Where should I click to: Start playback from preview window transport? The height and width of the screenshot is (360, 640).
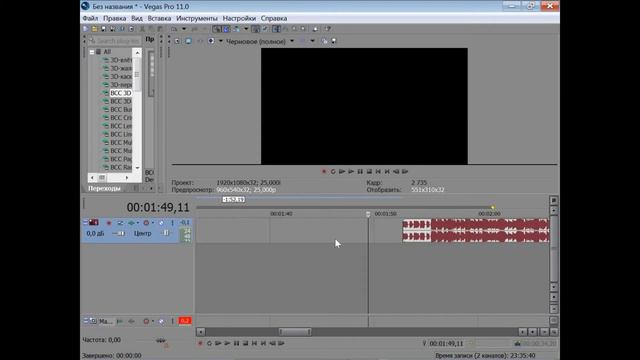pyautogui.click(x=351, y=171)
